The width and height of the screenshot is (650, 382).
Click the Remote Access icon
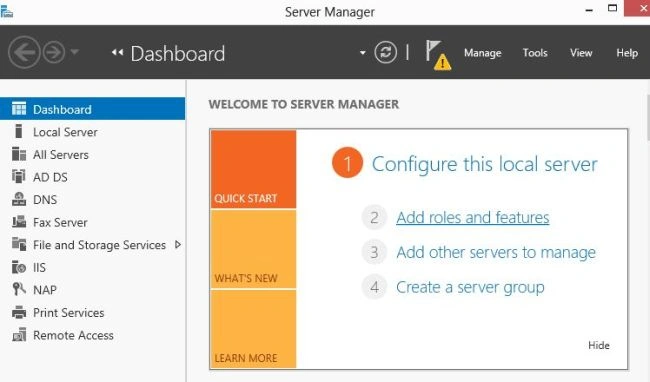click(19, 335)
